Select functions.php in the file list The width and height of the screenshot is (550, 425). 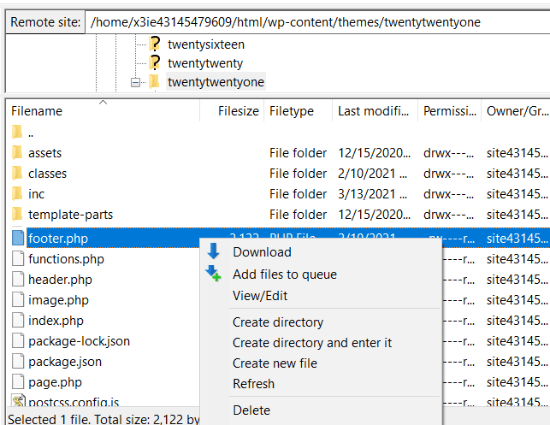click(66, 259)
